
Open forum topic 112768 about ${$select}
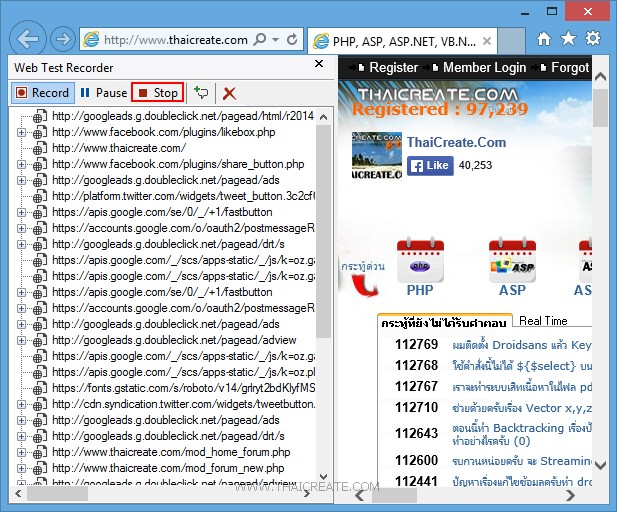coord(522,366)
